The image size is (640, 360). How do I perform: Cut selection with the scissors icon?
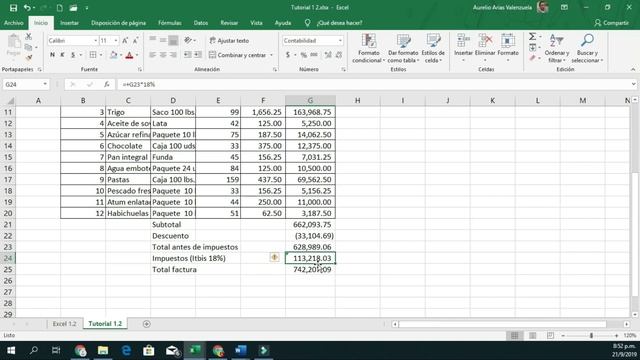pos(29,37)
